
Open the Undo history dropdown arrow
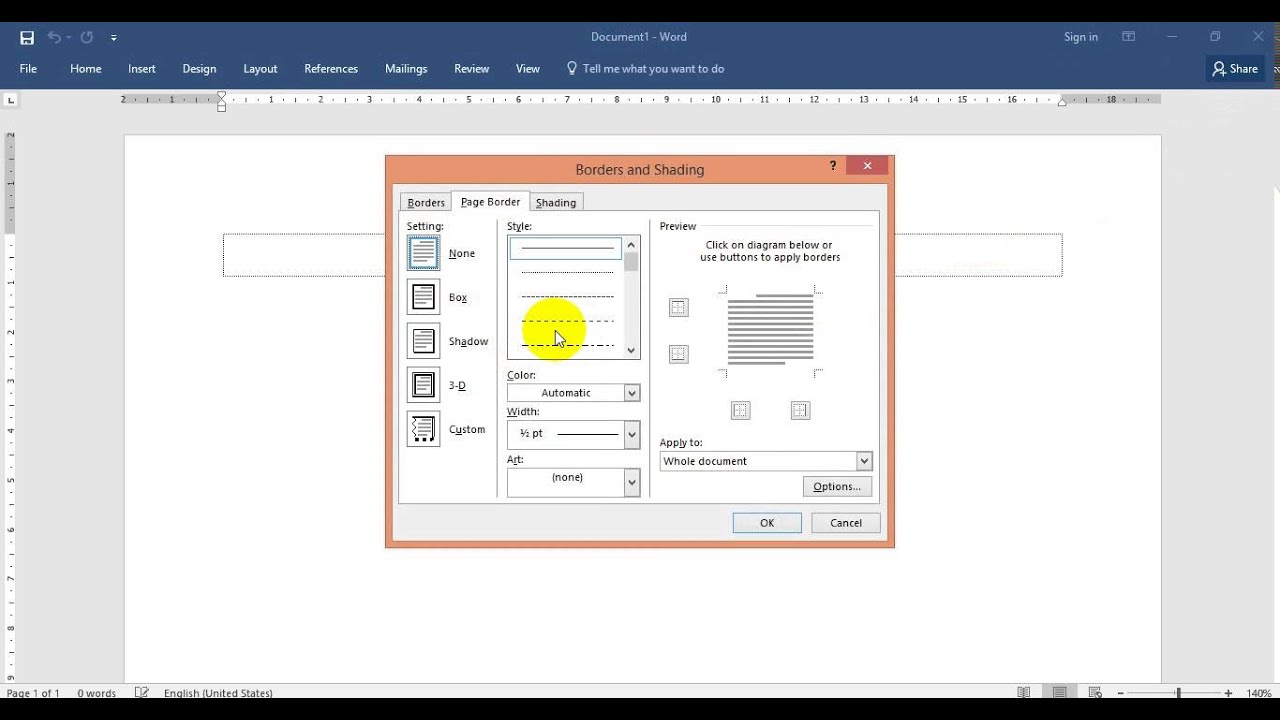click(68, 38)
